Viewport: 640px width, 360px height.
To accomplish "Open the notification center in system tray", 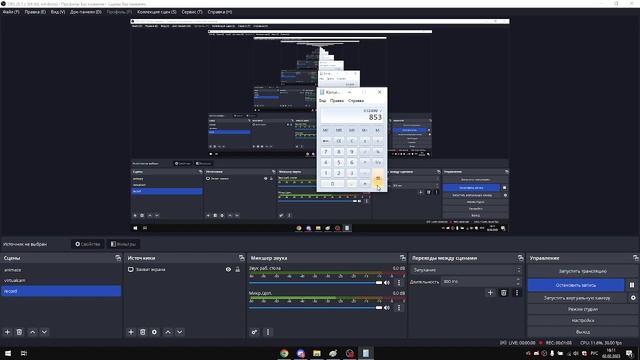I will point(629,353).
